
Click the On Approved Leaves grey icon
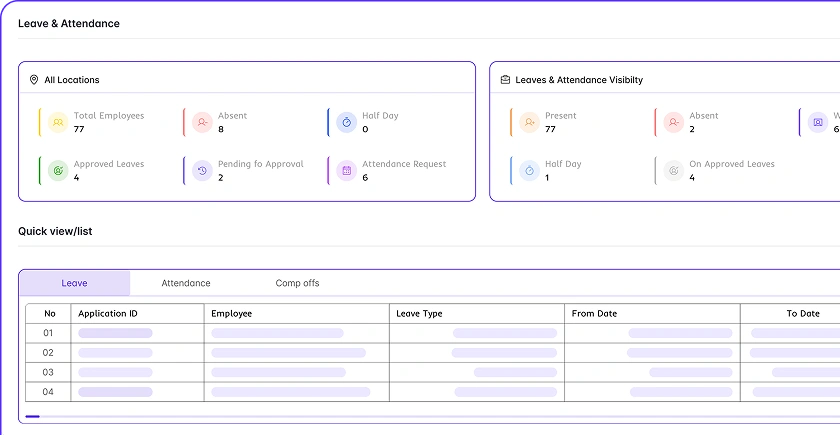(674, 171)
